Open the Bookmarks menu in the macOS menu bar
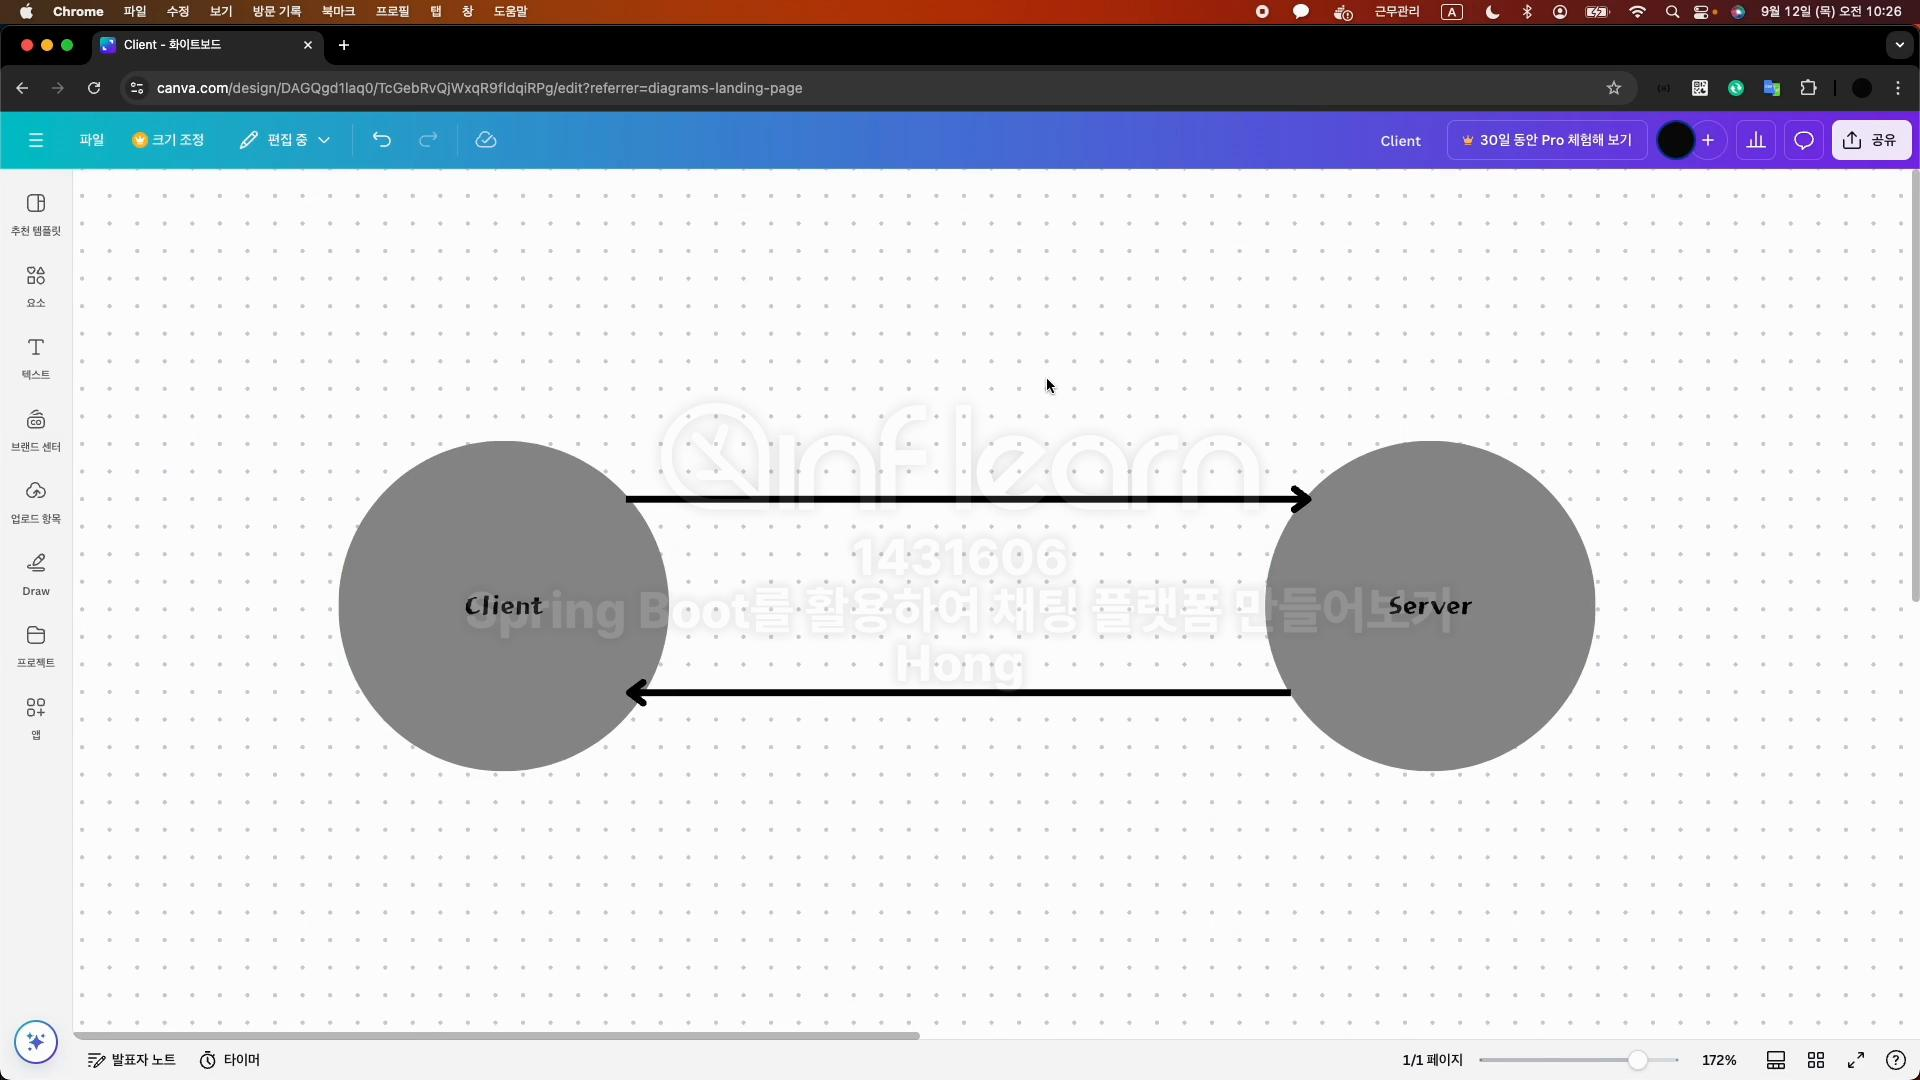The width and height of the screenshot is (1920, 1080). (x=338, y=11)
